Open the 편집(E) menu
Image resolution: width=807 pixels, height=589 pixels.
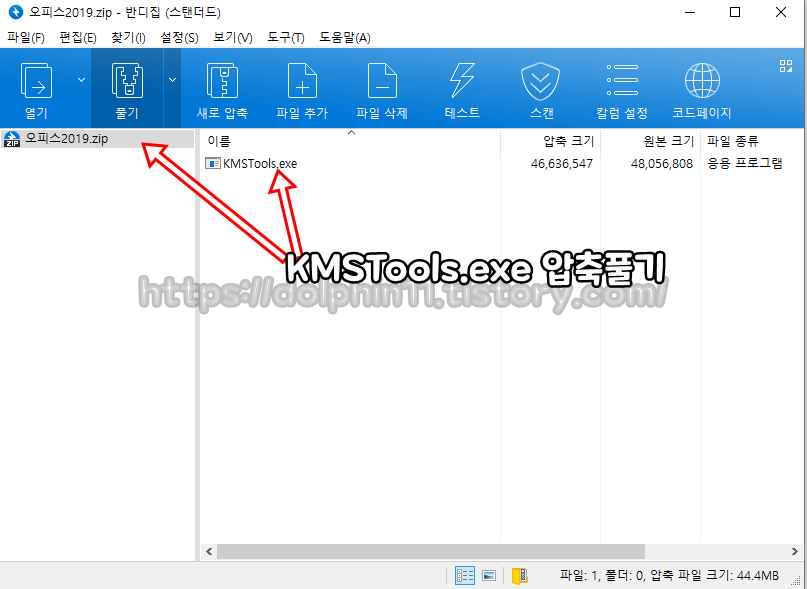tap(78, 38)
